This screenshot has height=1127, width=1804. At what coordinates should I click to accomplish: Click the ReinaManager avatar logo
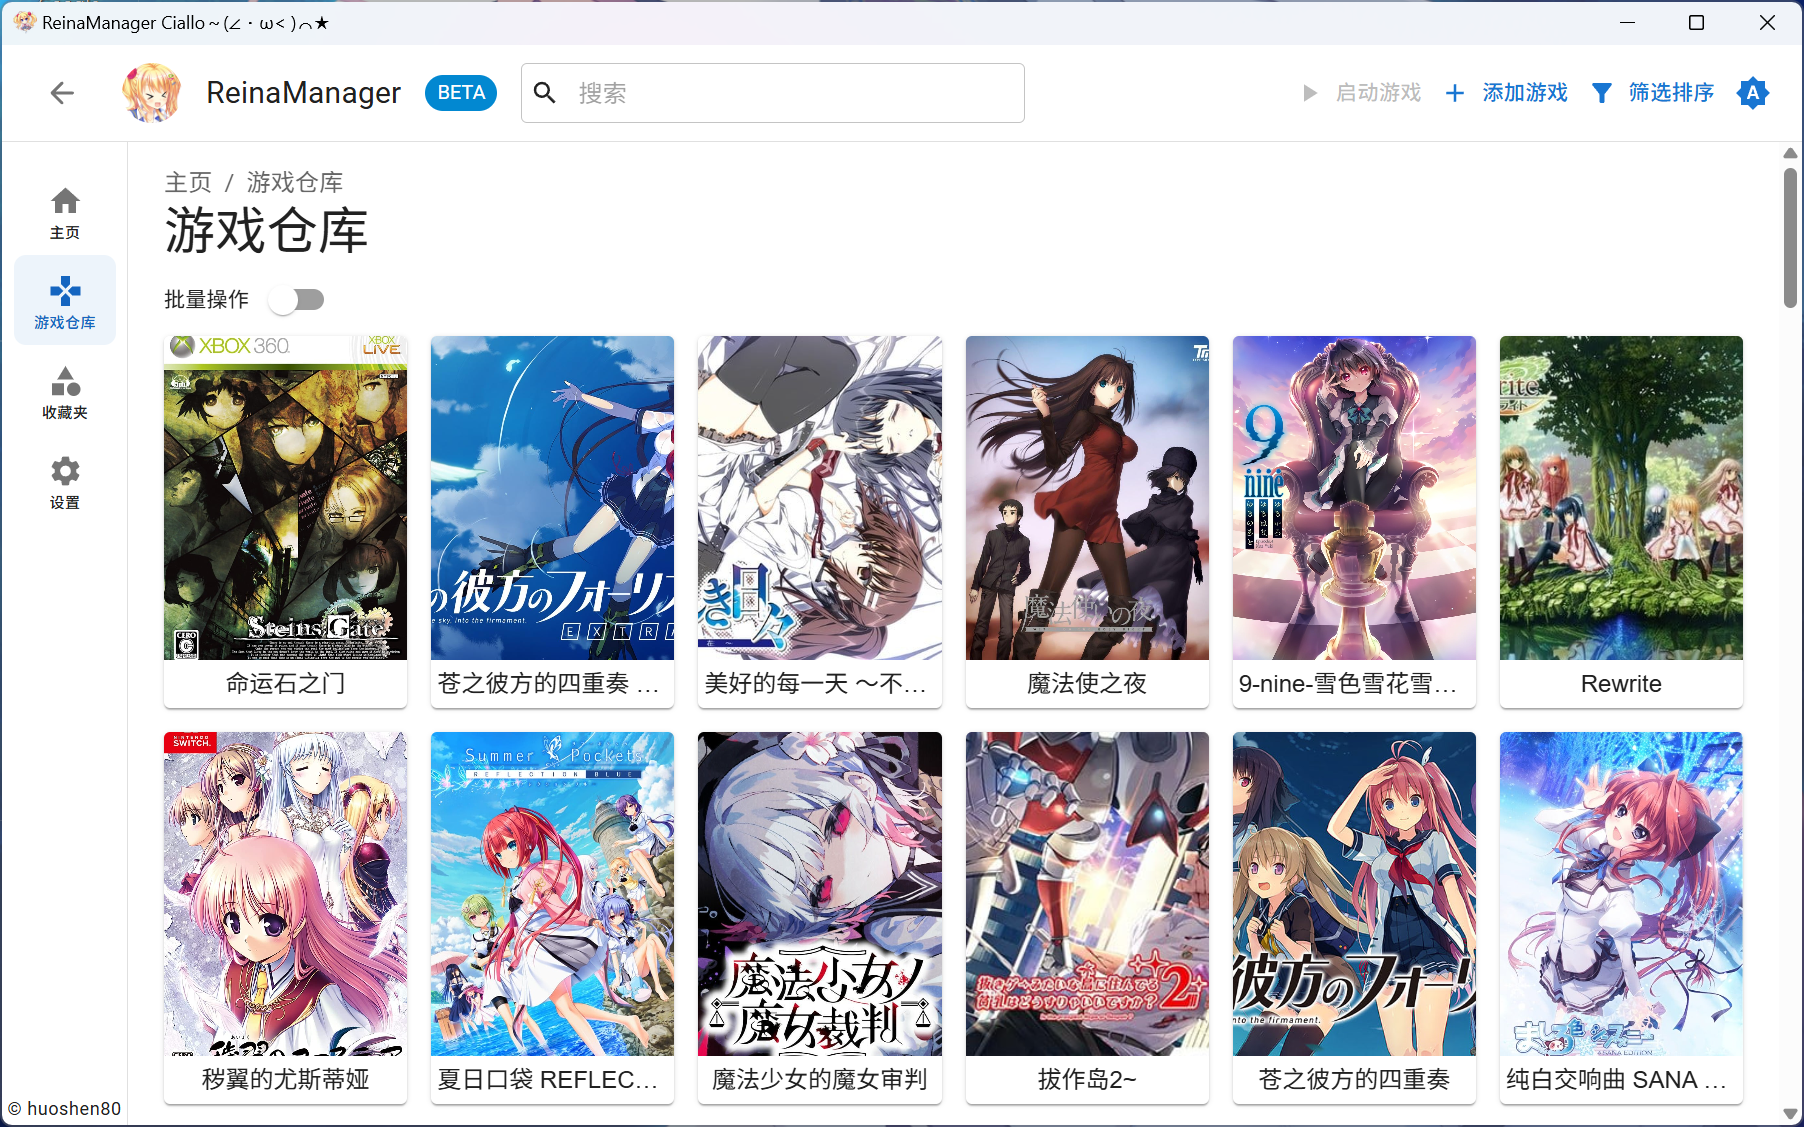coord(151,93)
